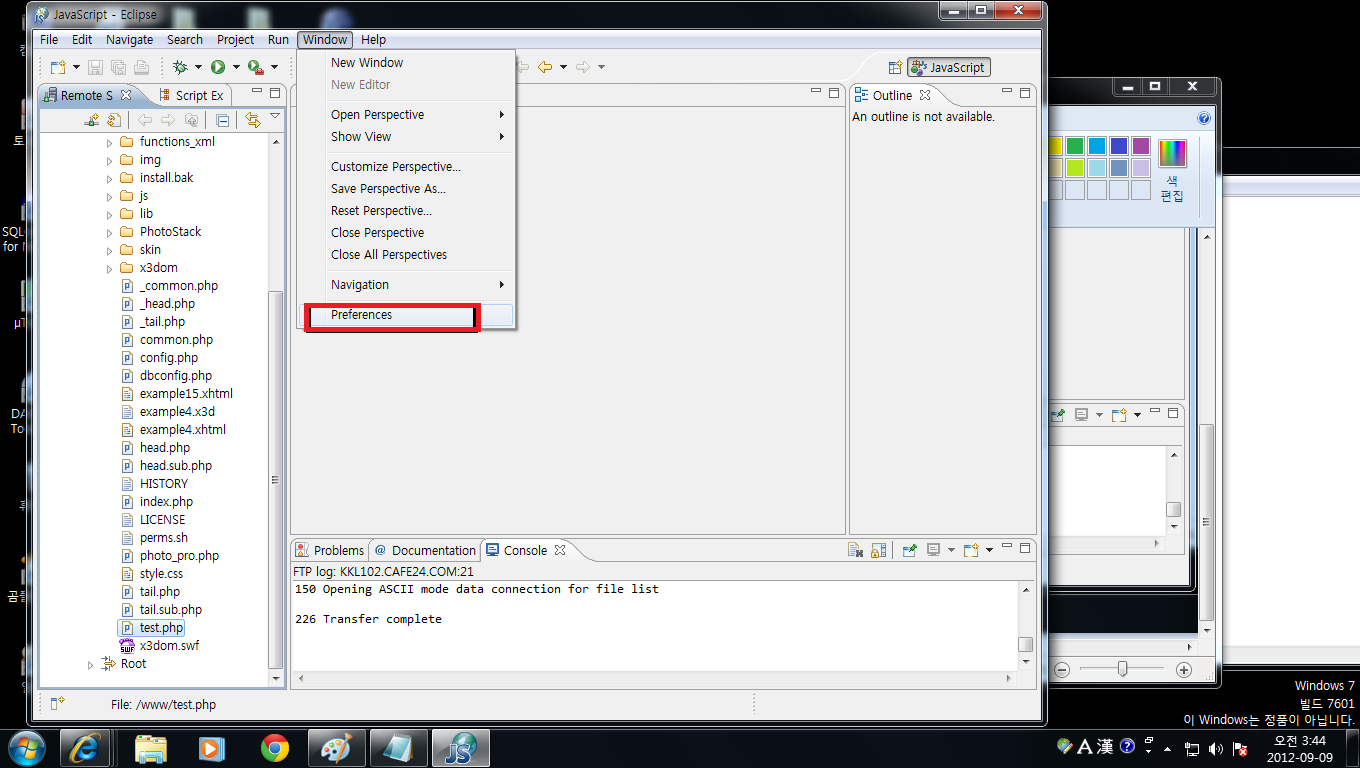1360x768 pixels.
Task: Open Google Chrome from the taskbar
Action: [274, 748]
